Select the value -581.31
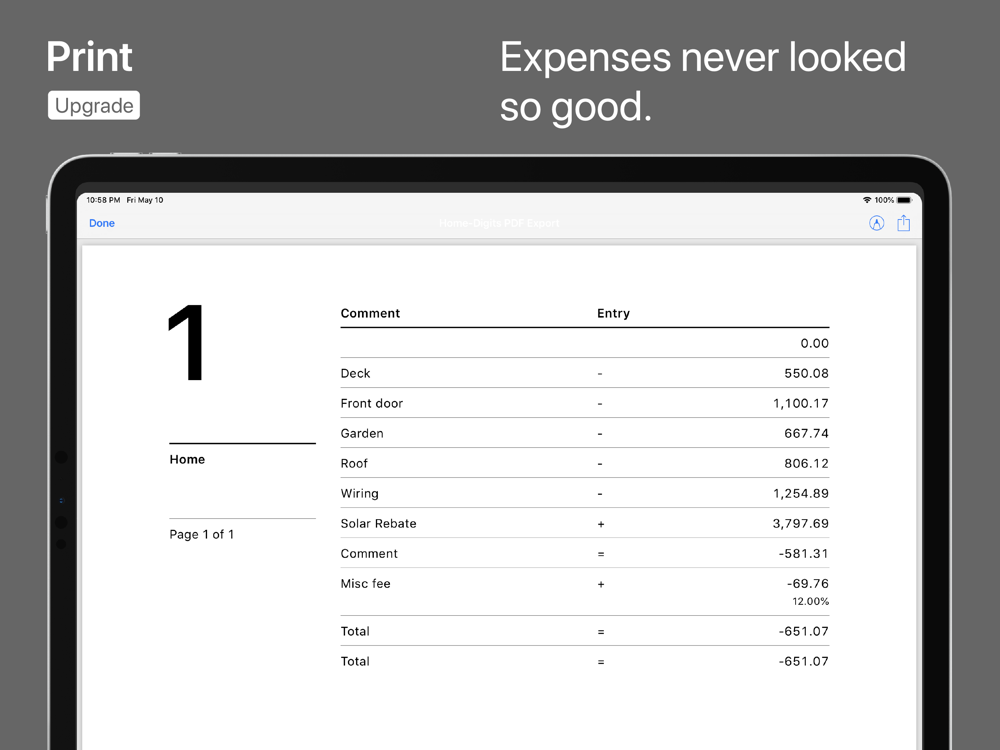 [x=804, y=554]
